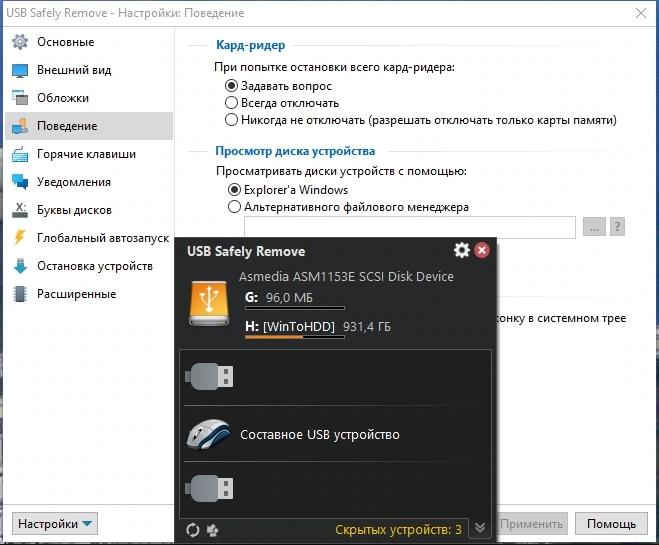Click the chat bubbles icon beside Уведомления
This screenshot has height=545, width=659.
(x=20, y=182)
